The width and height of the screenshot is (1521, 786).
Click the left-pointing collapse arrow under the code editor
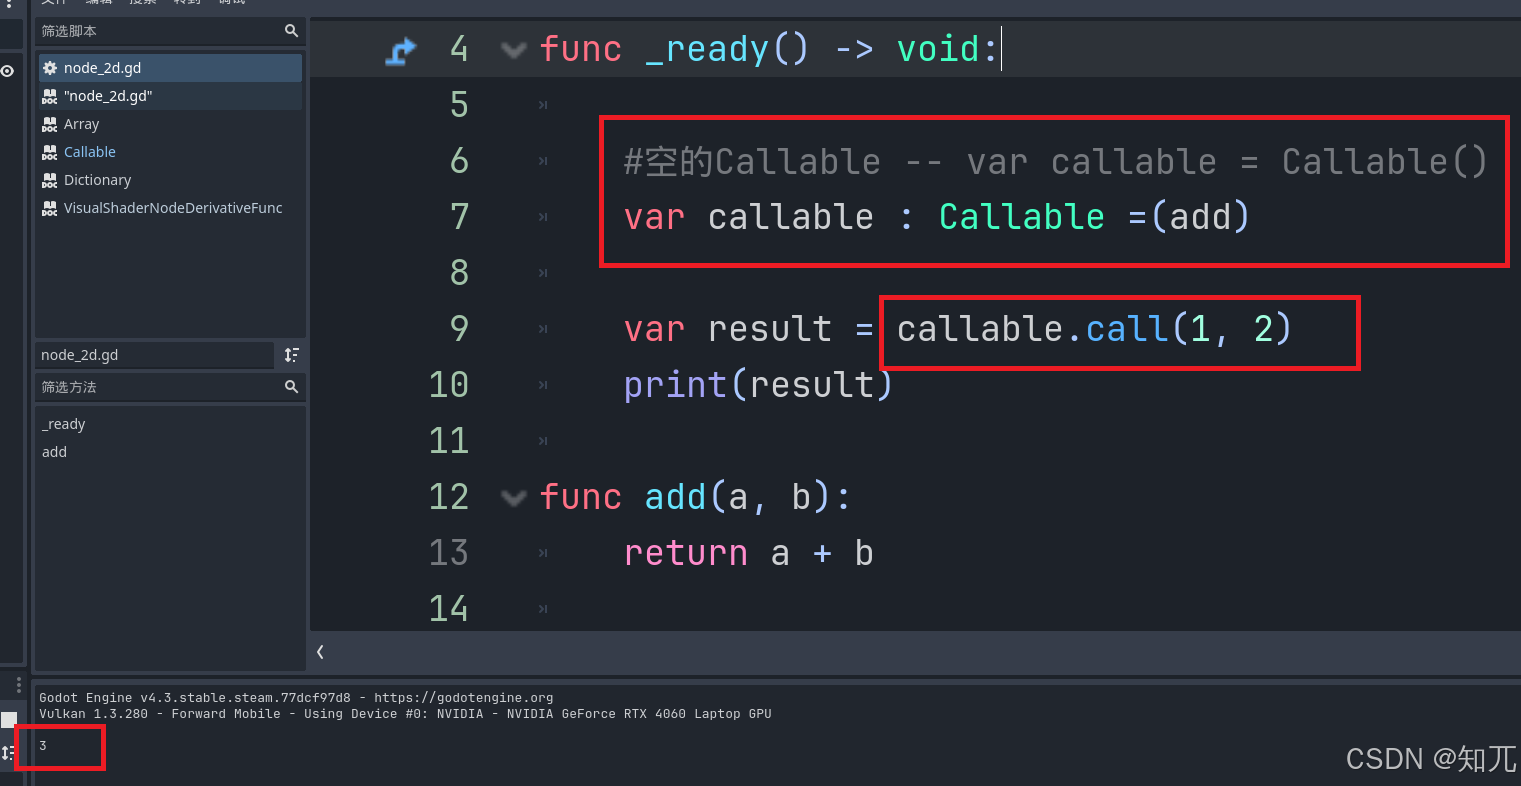tap(320, 651)
